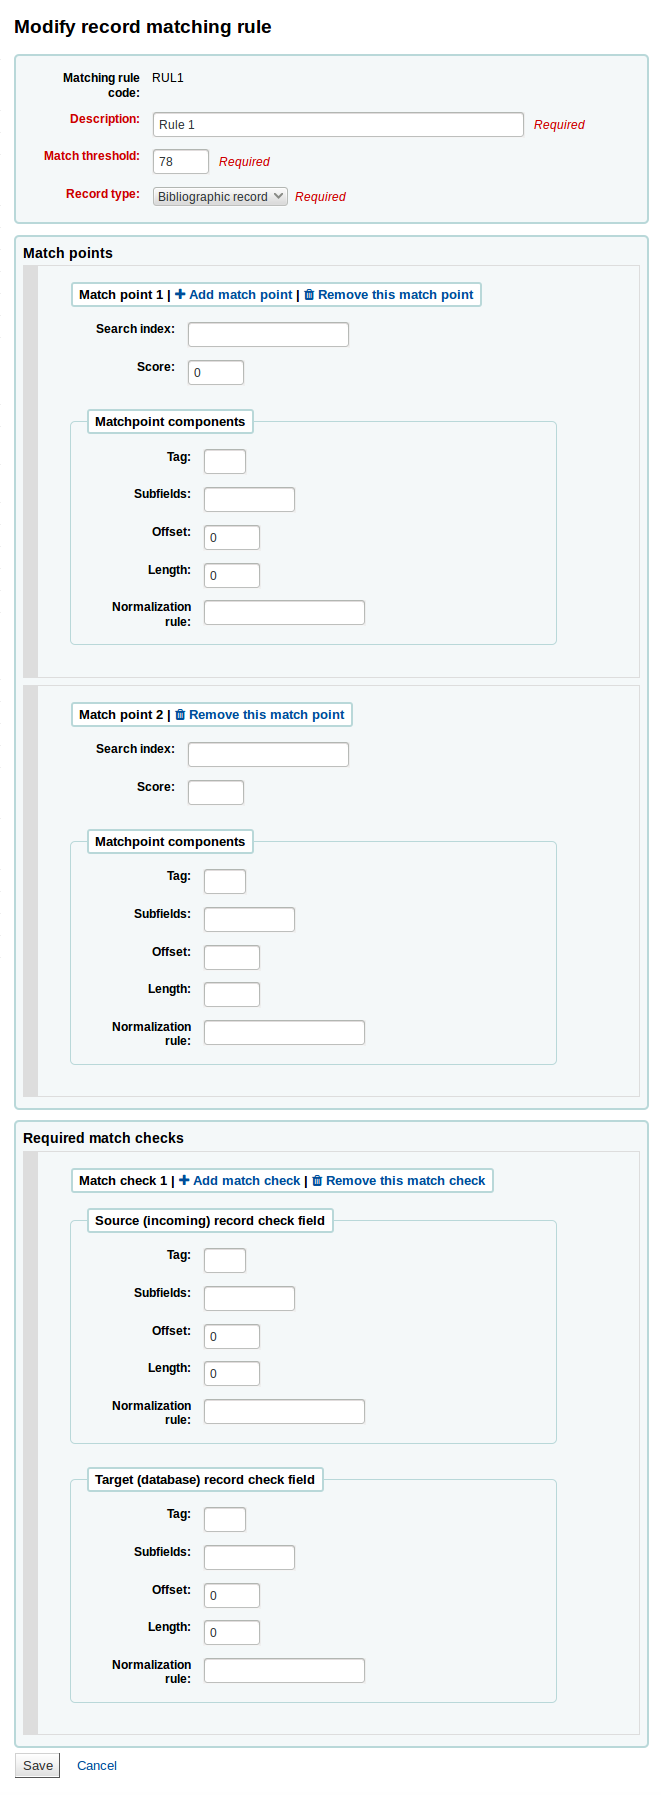This screenshot has width=661, height=1795.
Task: Click Match point 2 Score field
Action: coord(216,793)
